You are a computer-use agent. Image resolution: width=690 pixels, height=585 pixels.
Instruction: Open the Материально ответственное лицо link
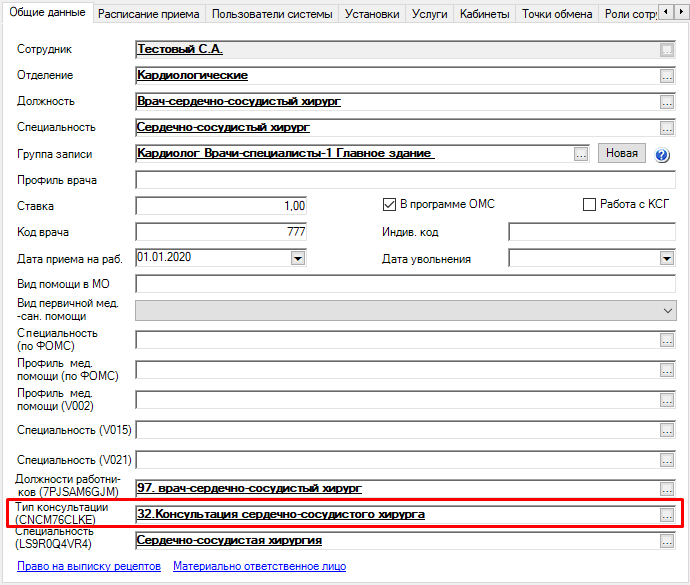pos(260,566)
